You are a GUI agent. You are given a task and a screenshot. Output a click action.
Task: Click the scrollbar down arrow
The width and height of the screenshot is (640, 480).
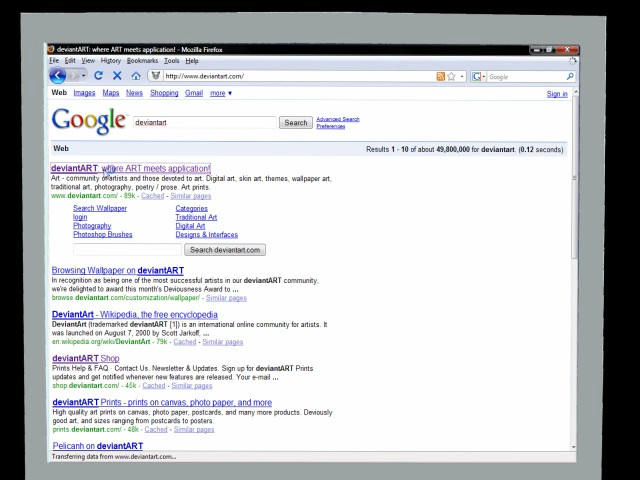574,447
